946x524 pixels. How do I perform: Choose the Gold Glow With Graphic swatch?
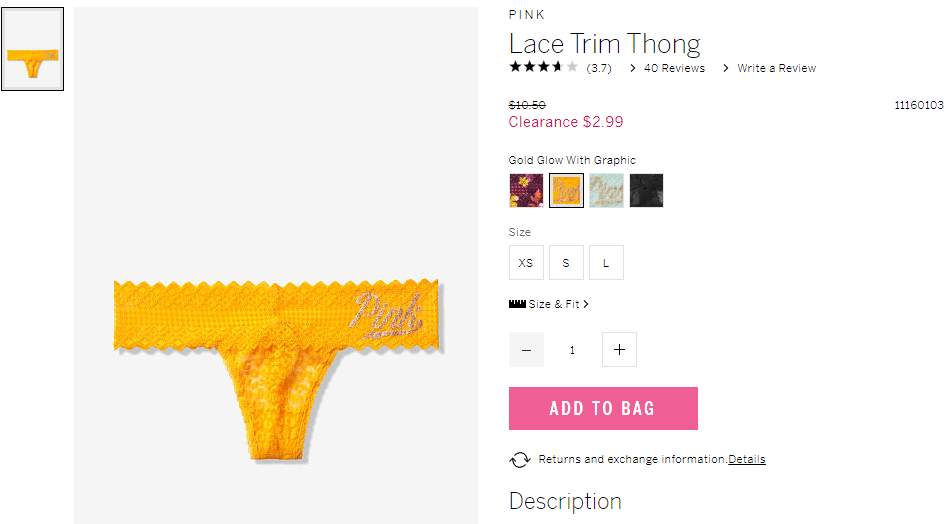[566, 191]
